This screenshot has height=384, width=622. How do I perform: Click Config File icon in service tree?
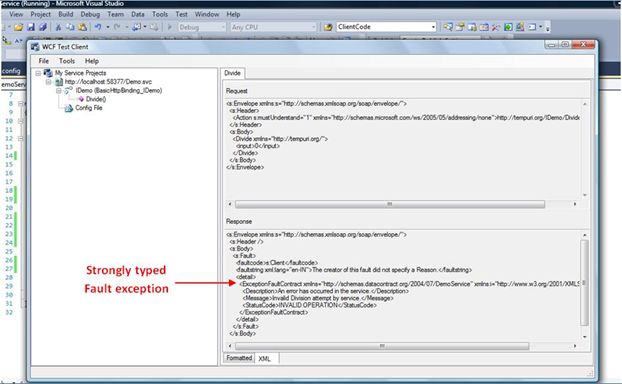[x=69, y=108]
